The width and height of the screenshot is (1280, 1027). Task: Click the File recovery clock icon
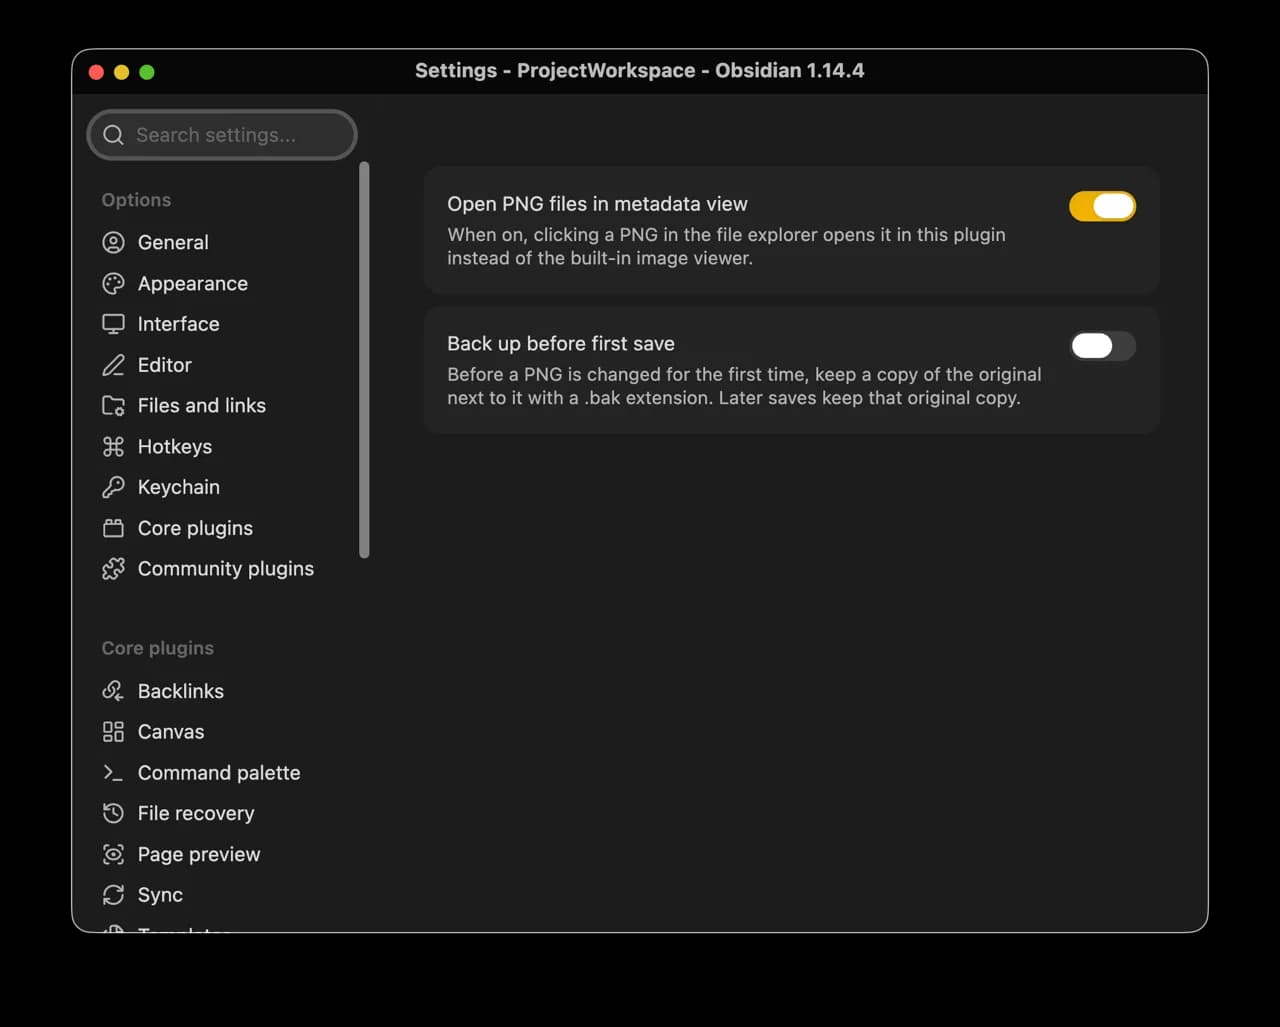pos(113,814)
